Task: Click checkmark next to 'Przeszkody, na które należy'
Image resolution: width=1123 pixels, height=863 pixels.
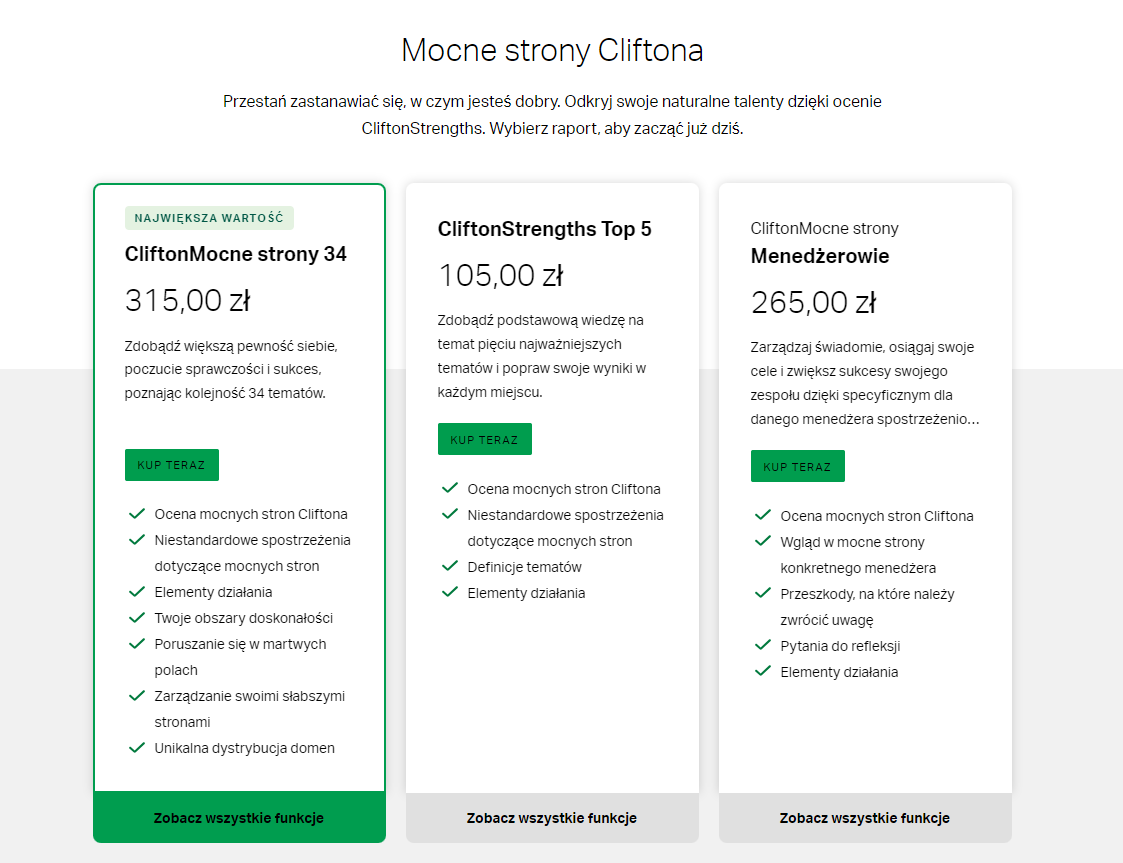Action: (763, 594)
